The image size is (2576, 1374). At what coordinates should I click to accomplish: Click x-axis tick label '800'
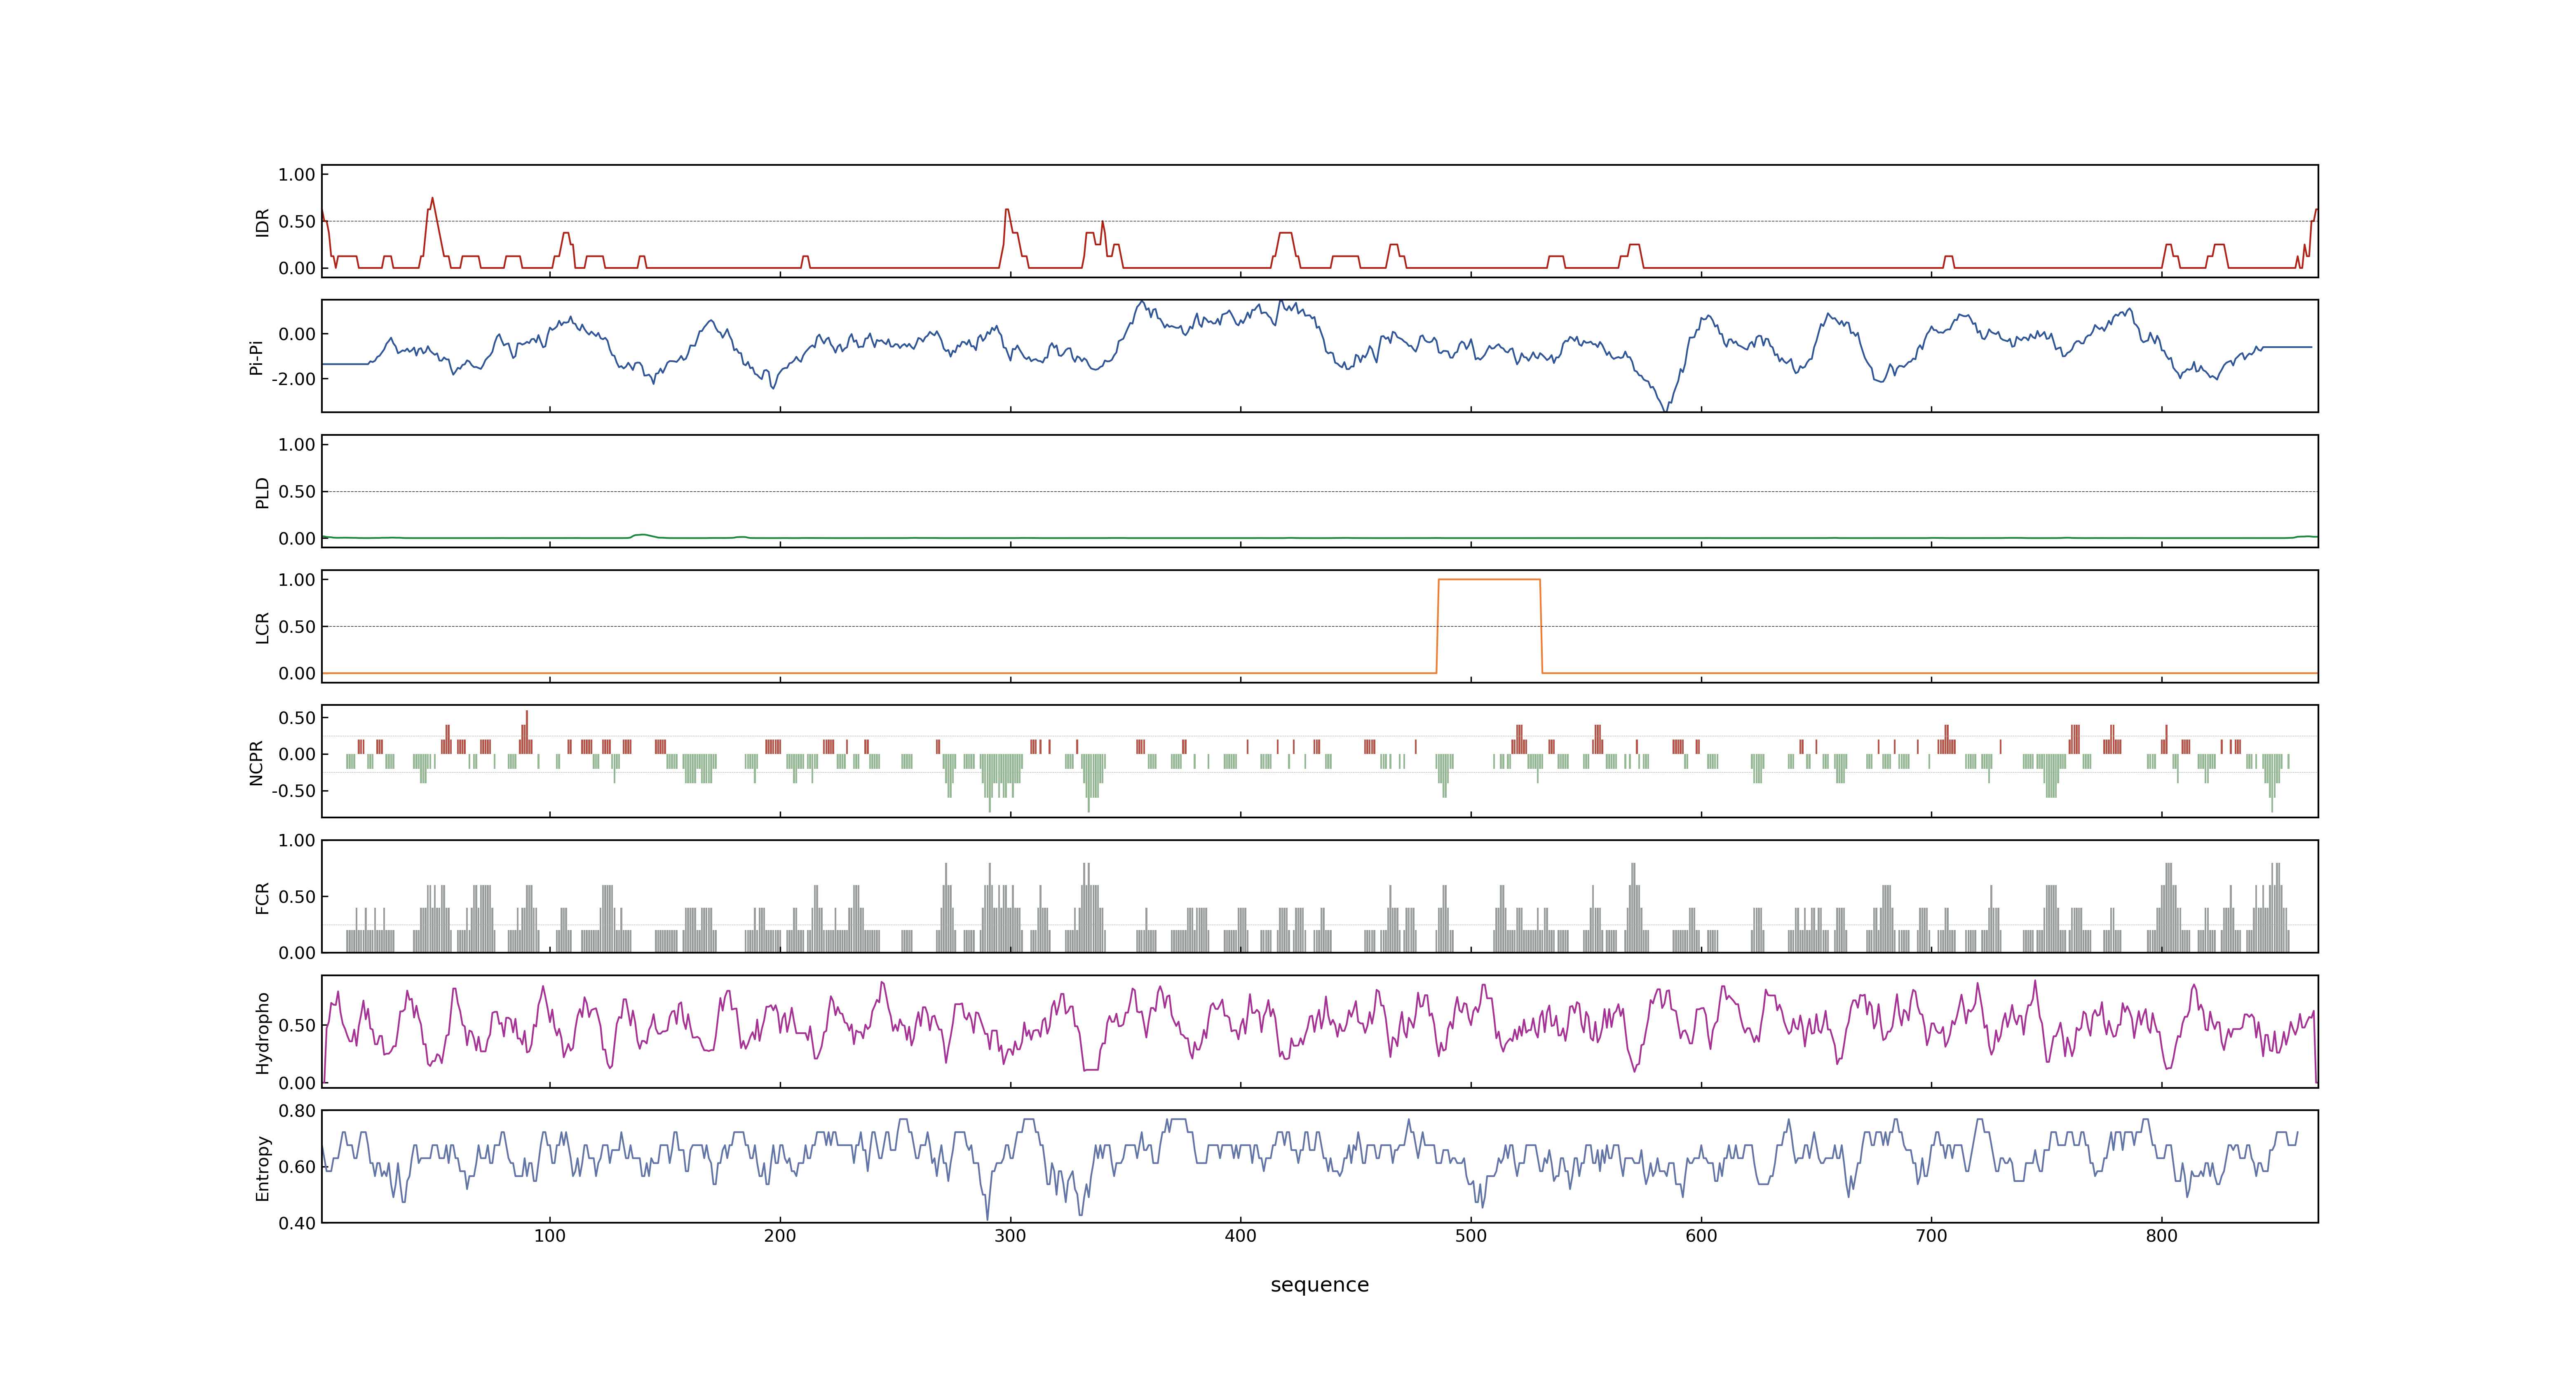point(2162,1236)
